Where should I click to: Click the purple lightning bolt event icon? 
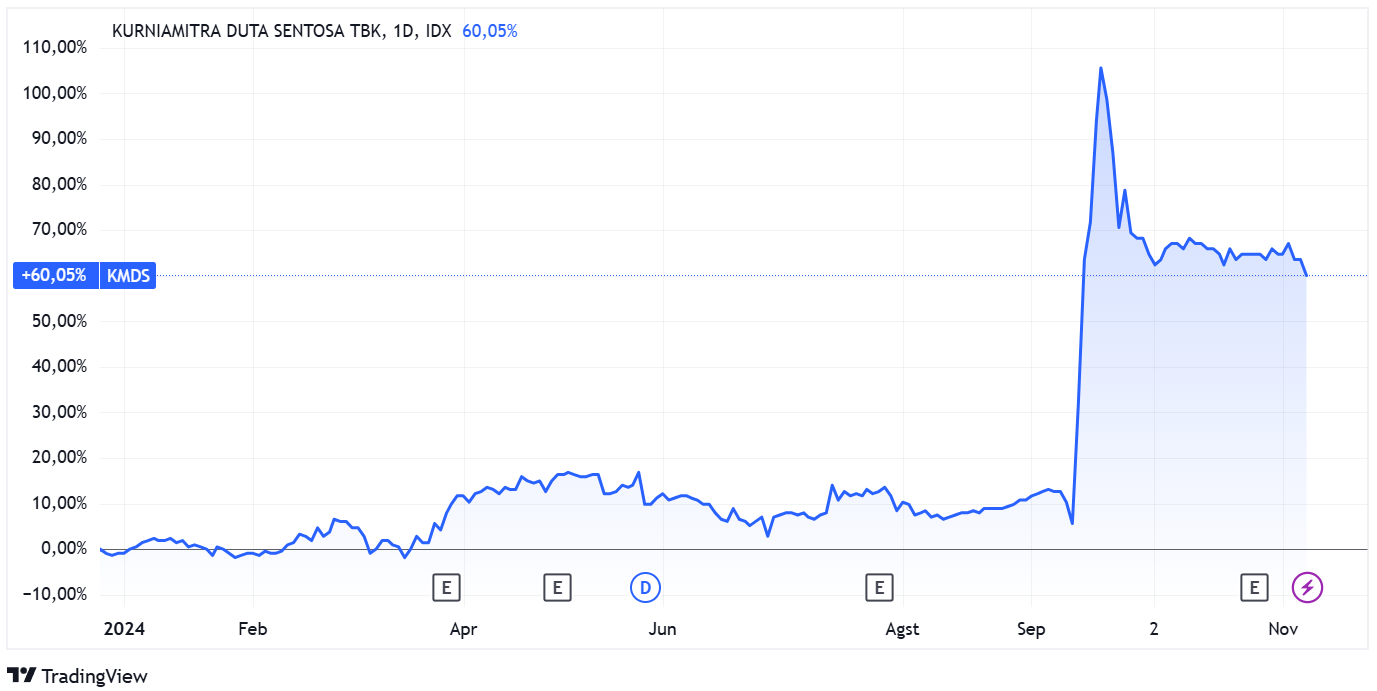click(x=1307, y=588)
